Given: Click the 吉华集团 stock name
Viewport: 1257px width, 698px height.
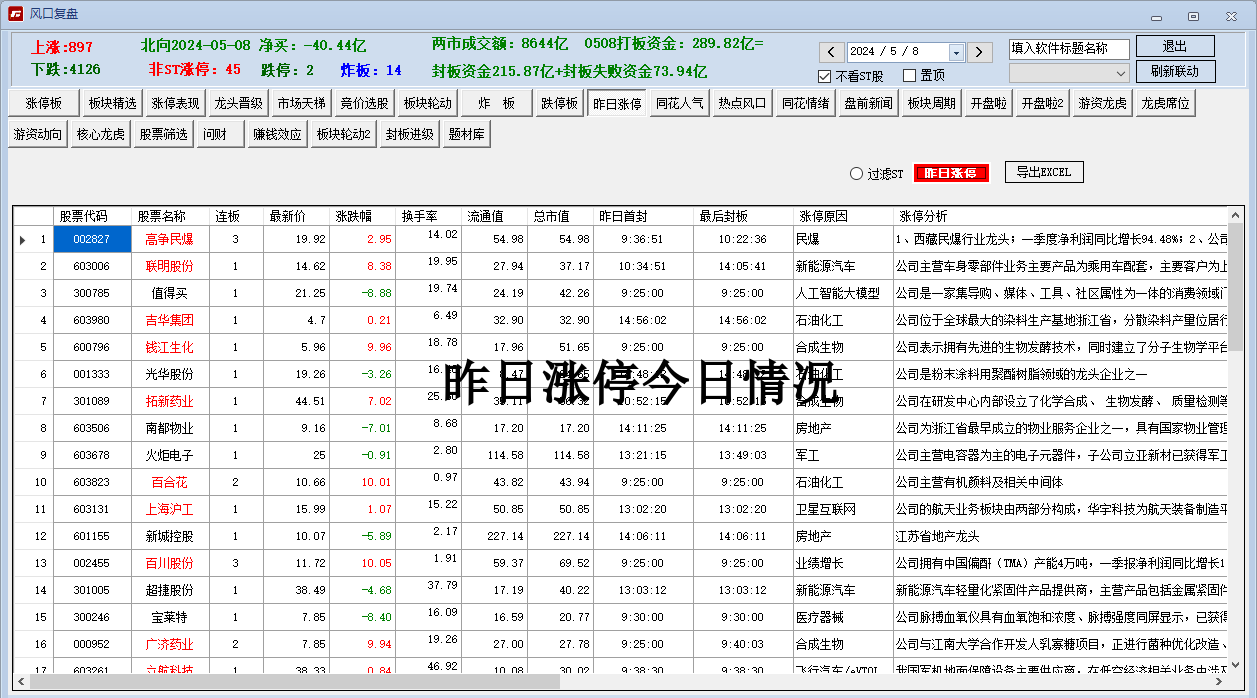Looking at the screenshot, I should point(170,321).
